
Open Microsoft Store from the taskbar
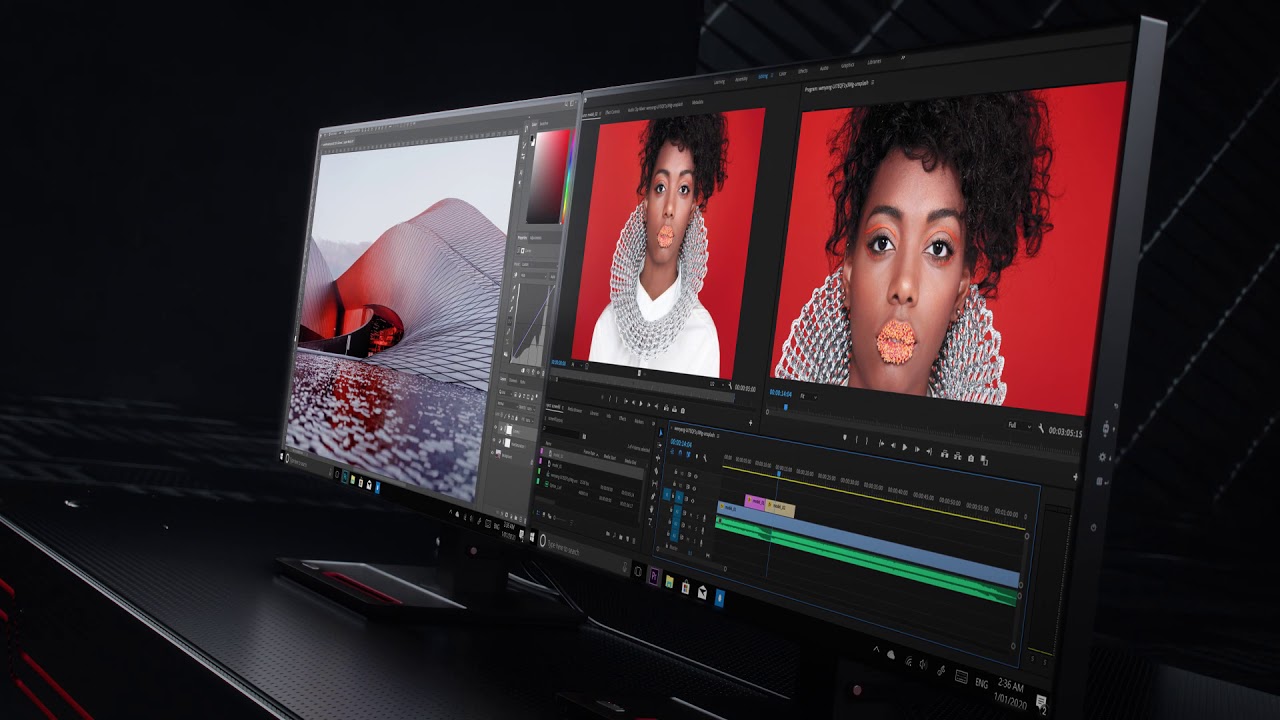[x=686, y=585]
